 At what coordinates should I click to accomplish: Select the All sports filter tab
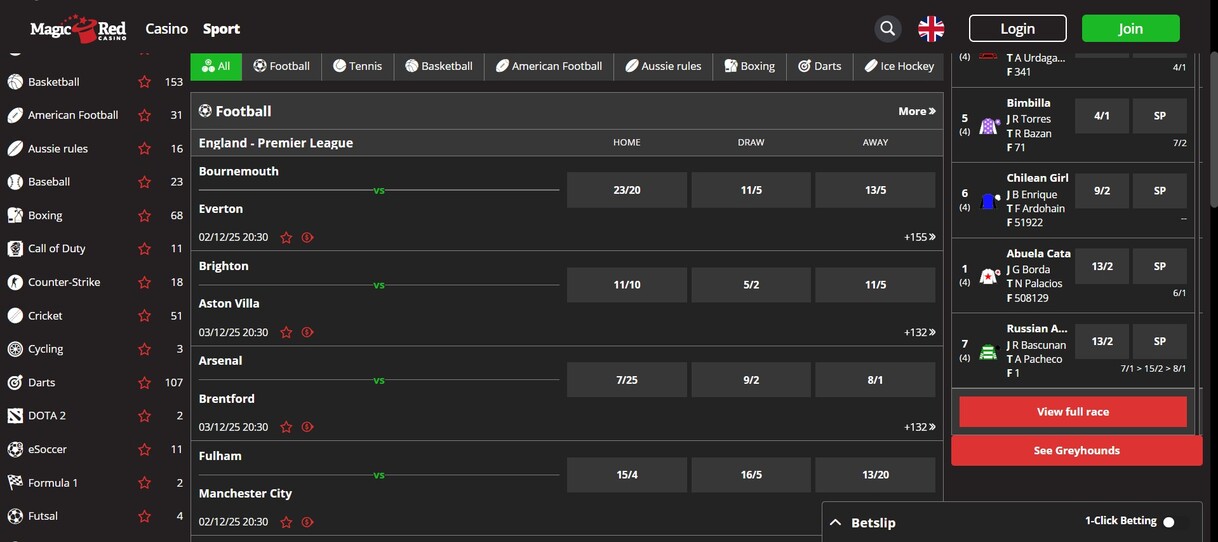coord(216,66)
